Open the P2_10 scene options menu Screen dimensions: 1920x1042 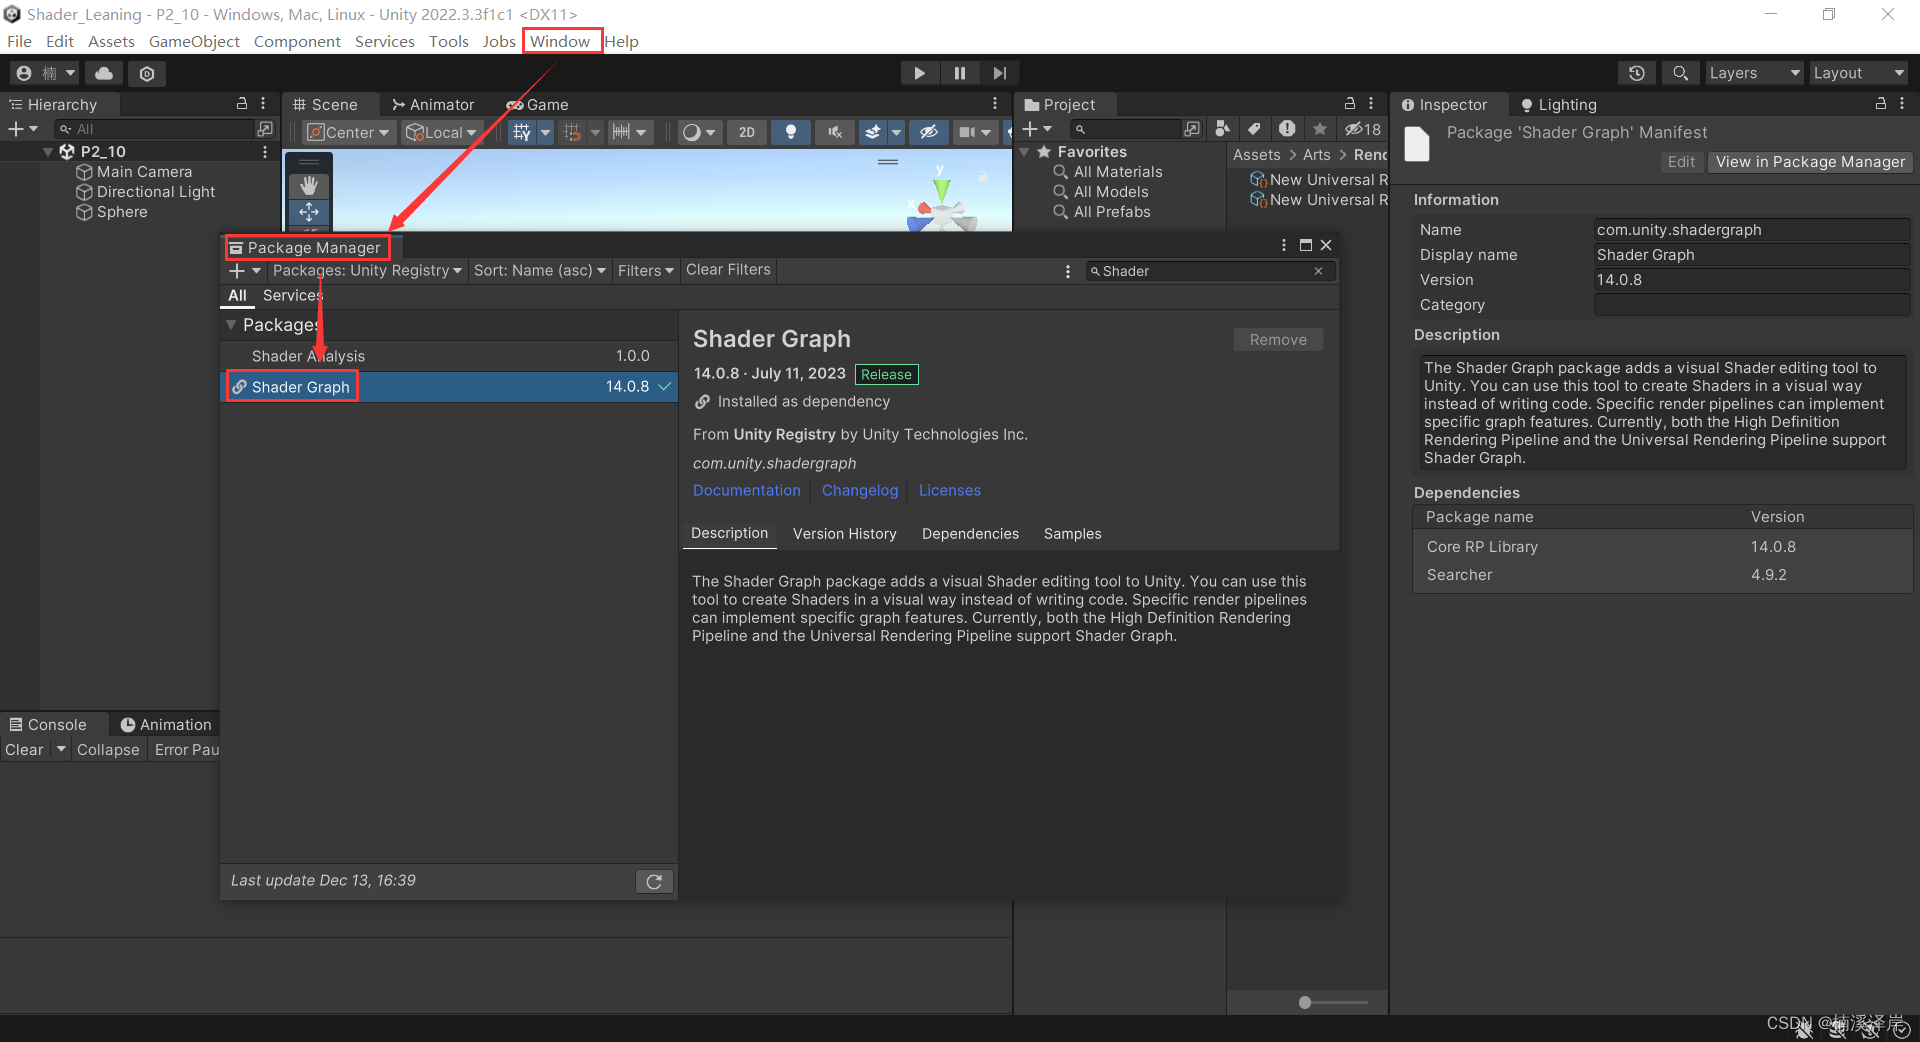click(265, 152)
